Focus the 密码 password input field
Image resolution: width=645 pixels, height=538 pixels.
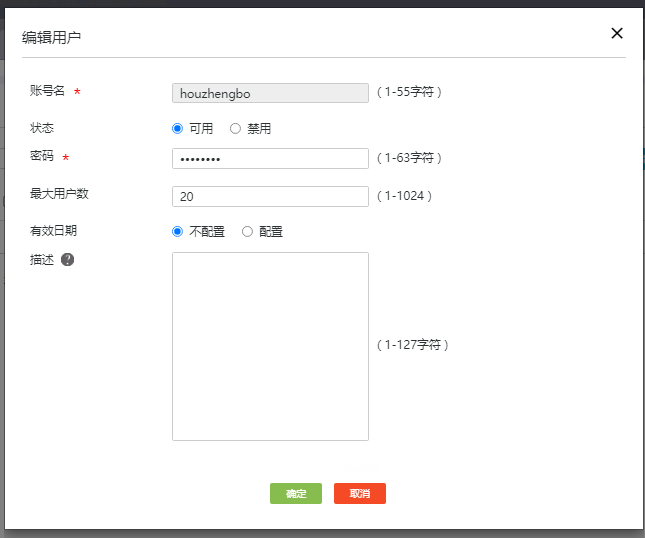[x=270, y=159]
